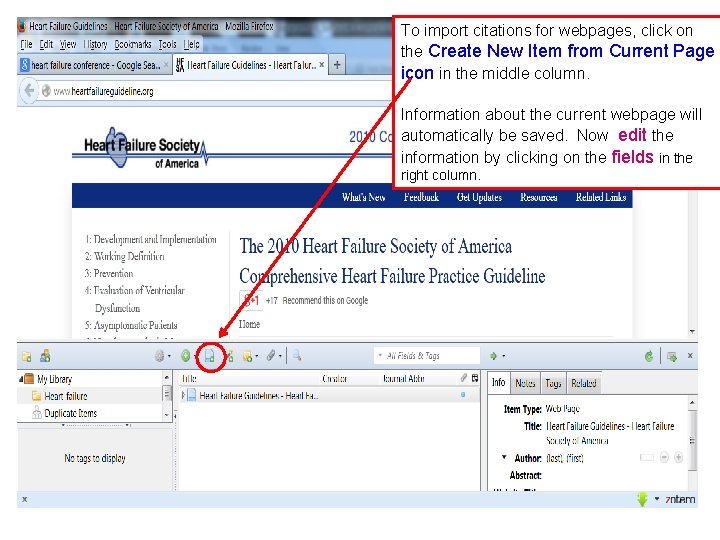
Task: Click the blue attachment dot on item row
Action: [x=463, y=394]
